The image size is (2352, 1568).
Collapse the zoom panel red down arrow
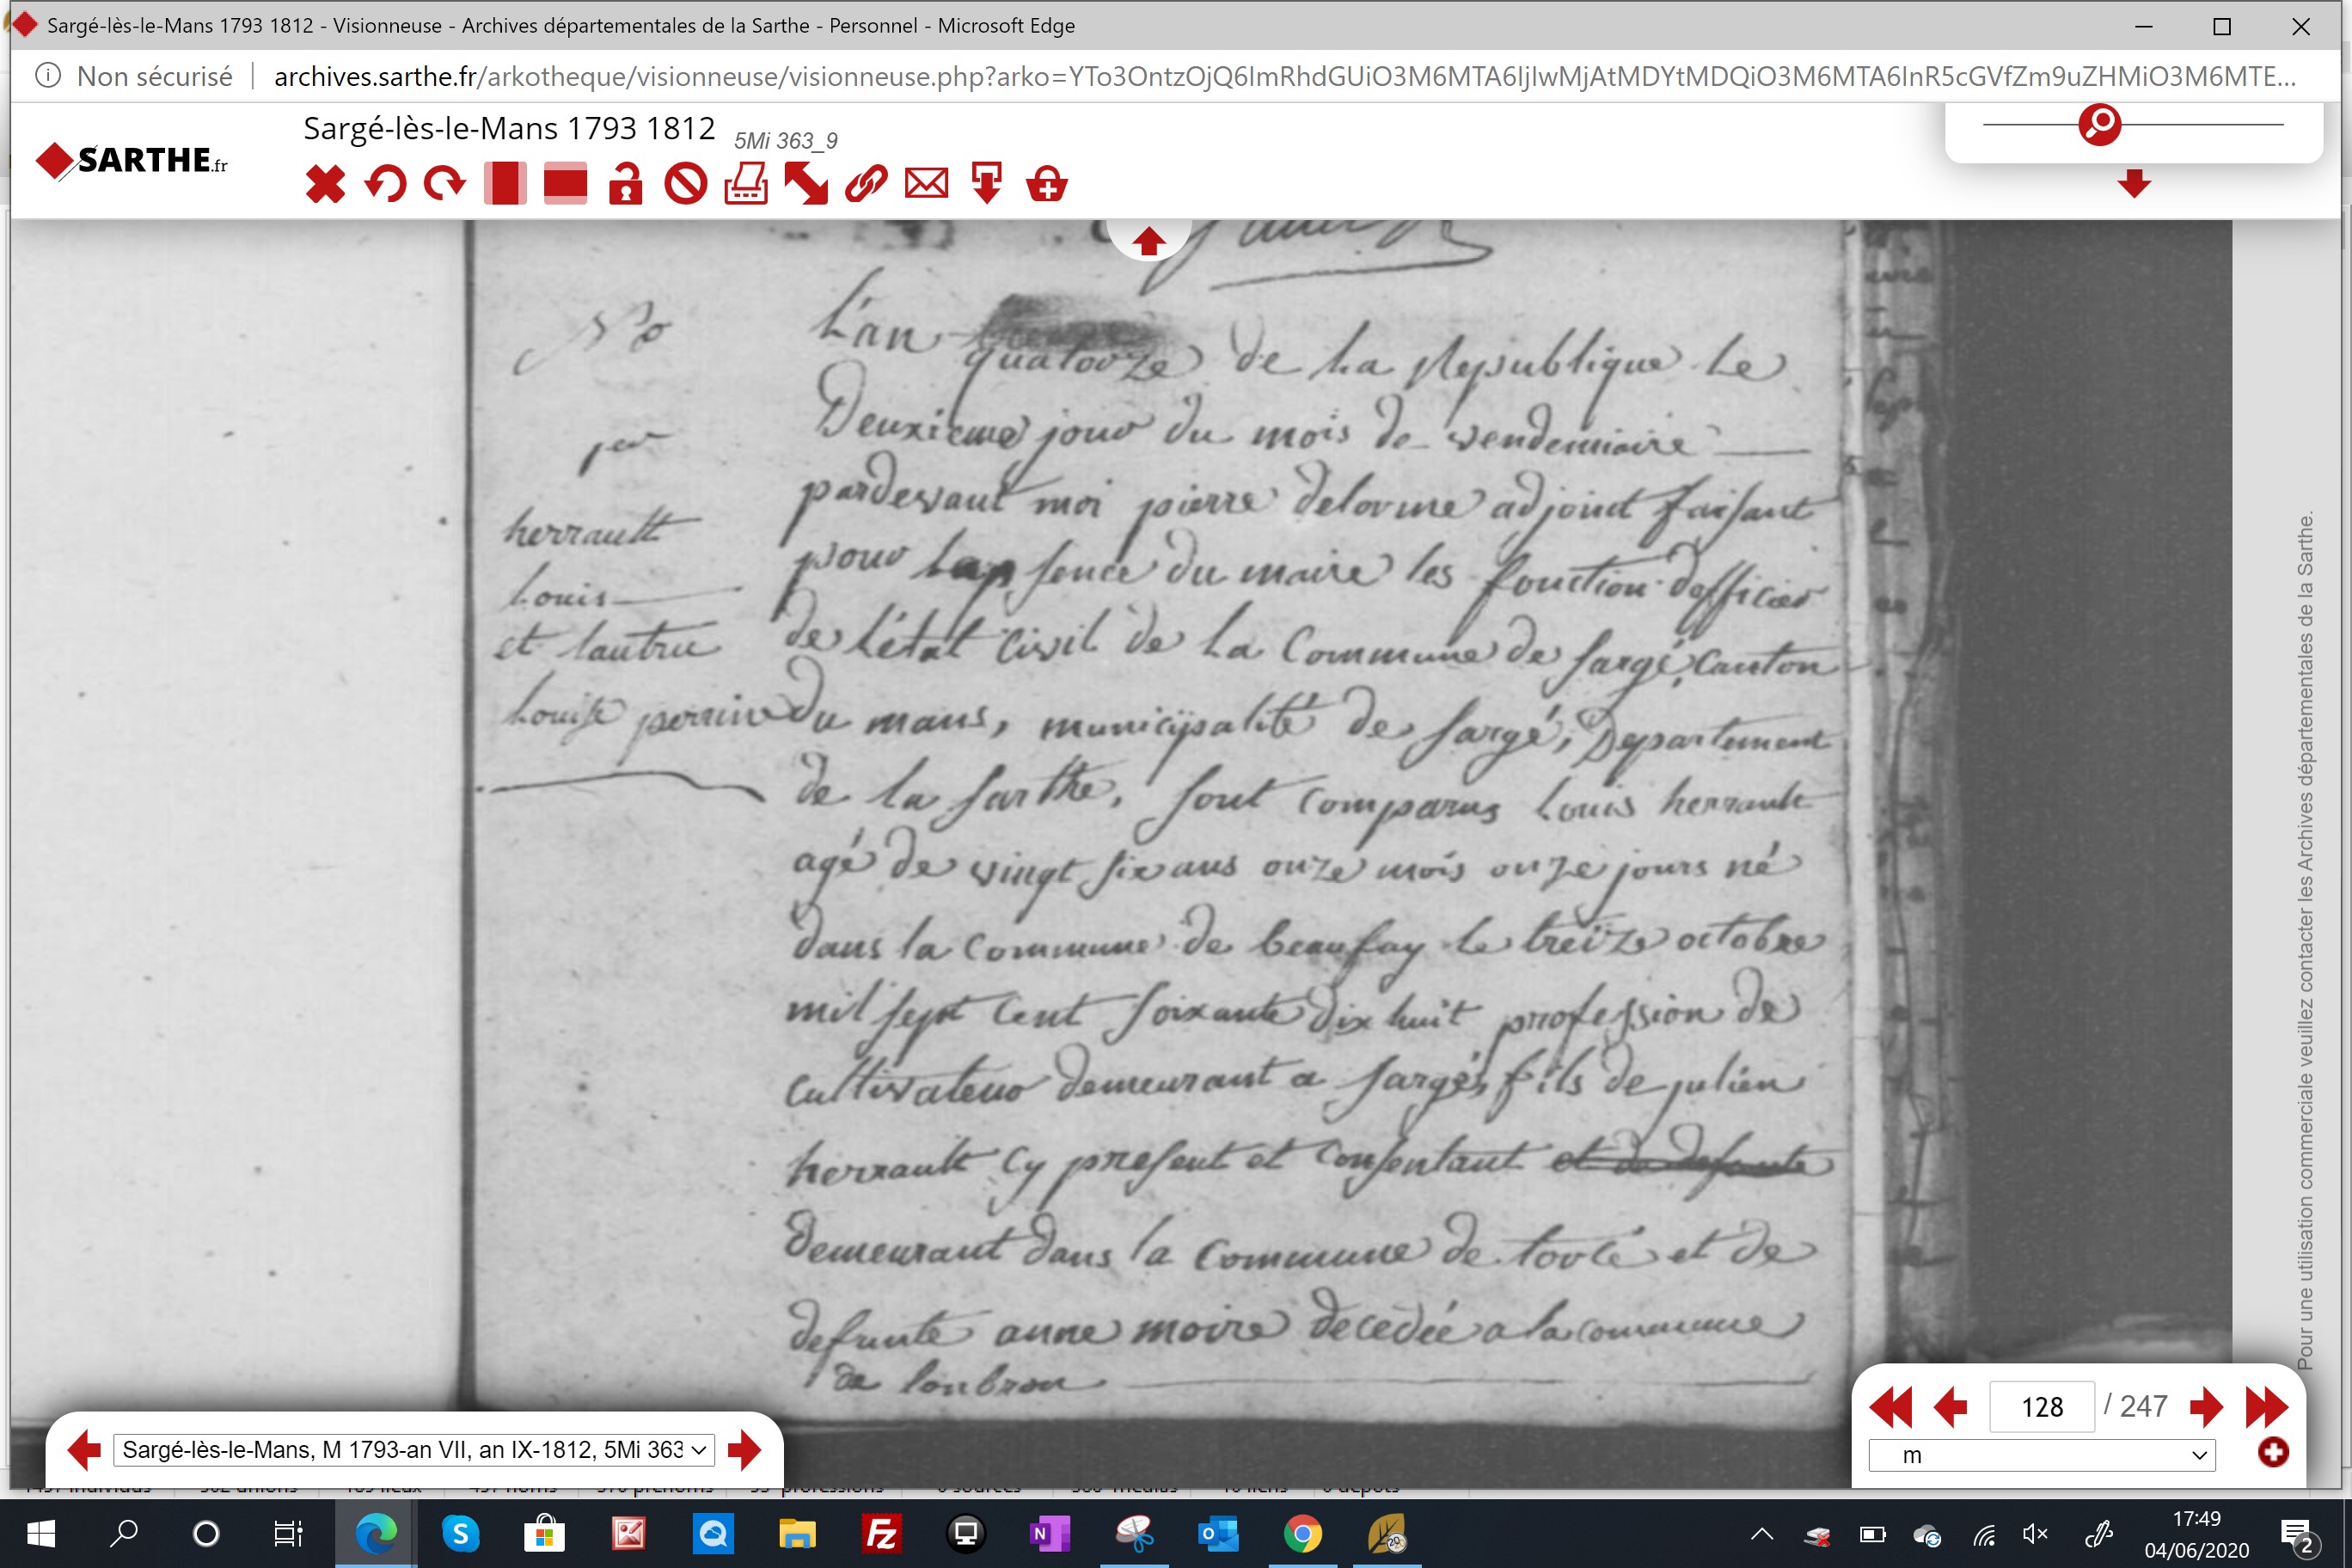2134,183
